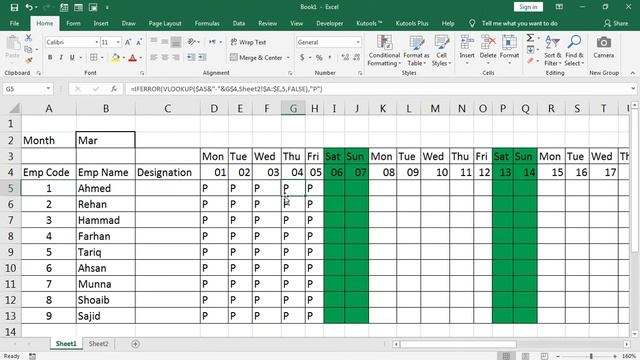The image size is (640, 360).
Task: Decrease indent in Alignment group
Action: pos(191,58)
